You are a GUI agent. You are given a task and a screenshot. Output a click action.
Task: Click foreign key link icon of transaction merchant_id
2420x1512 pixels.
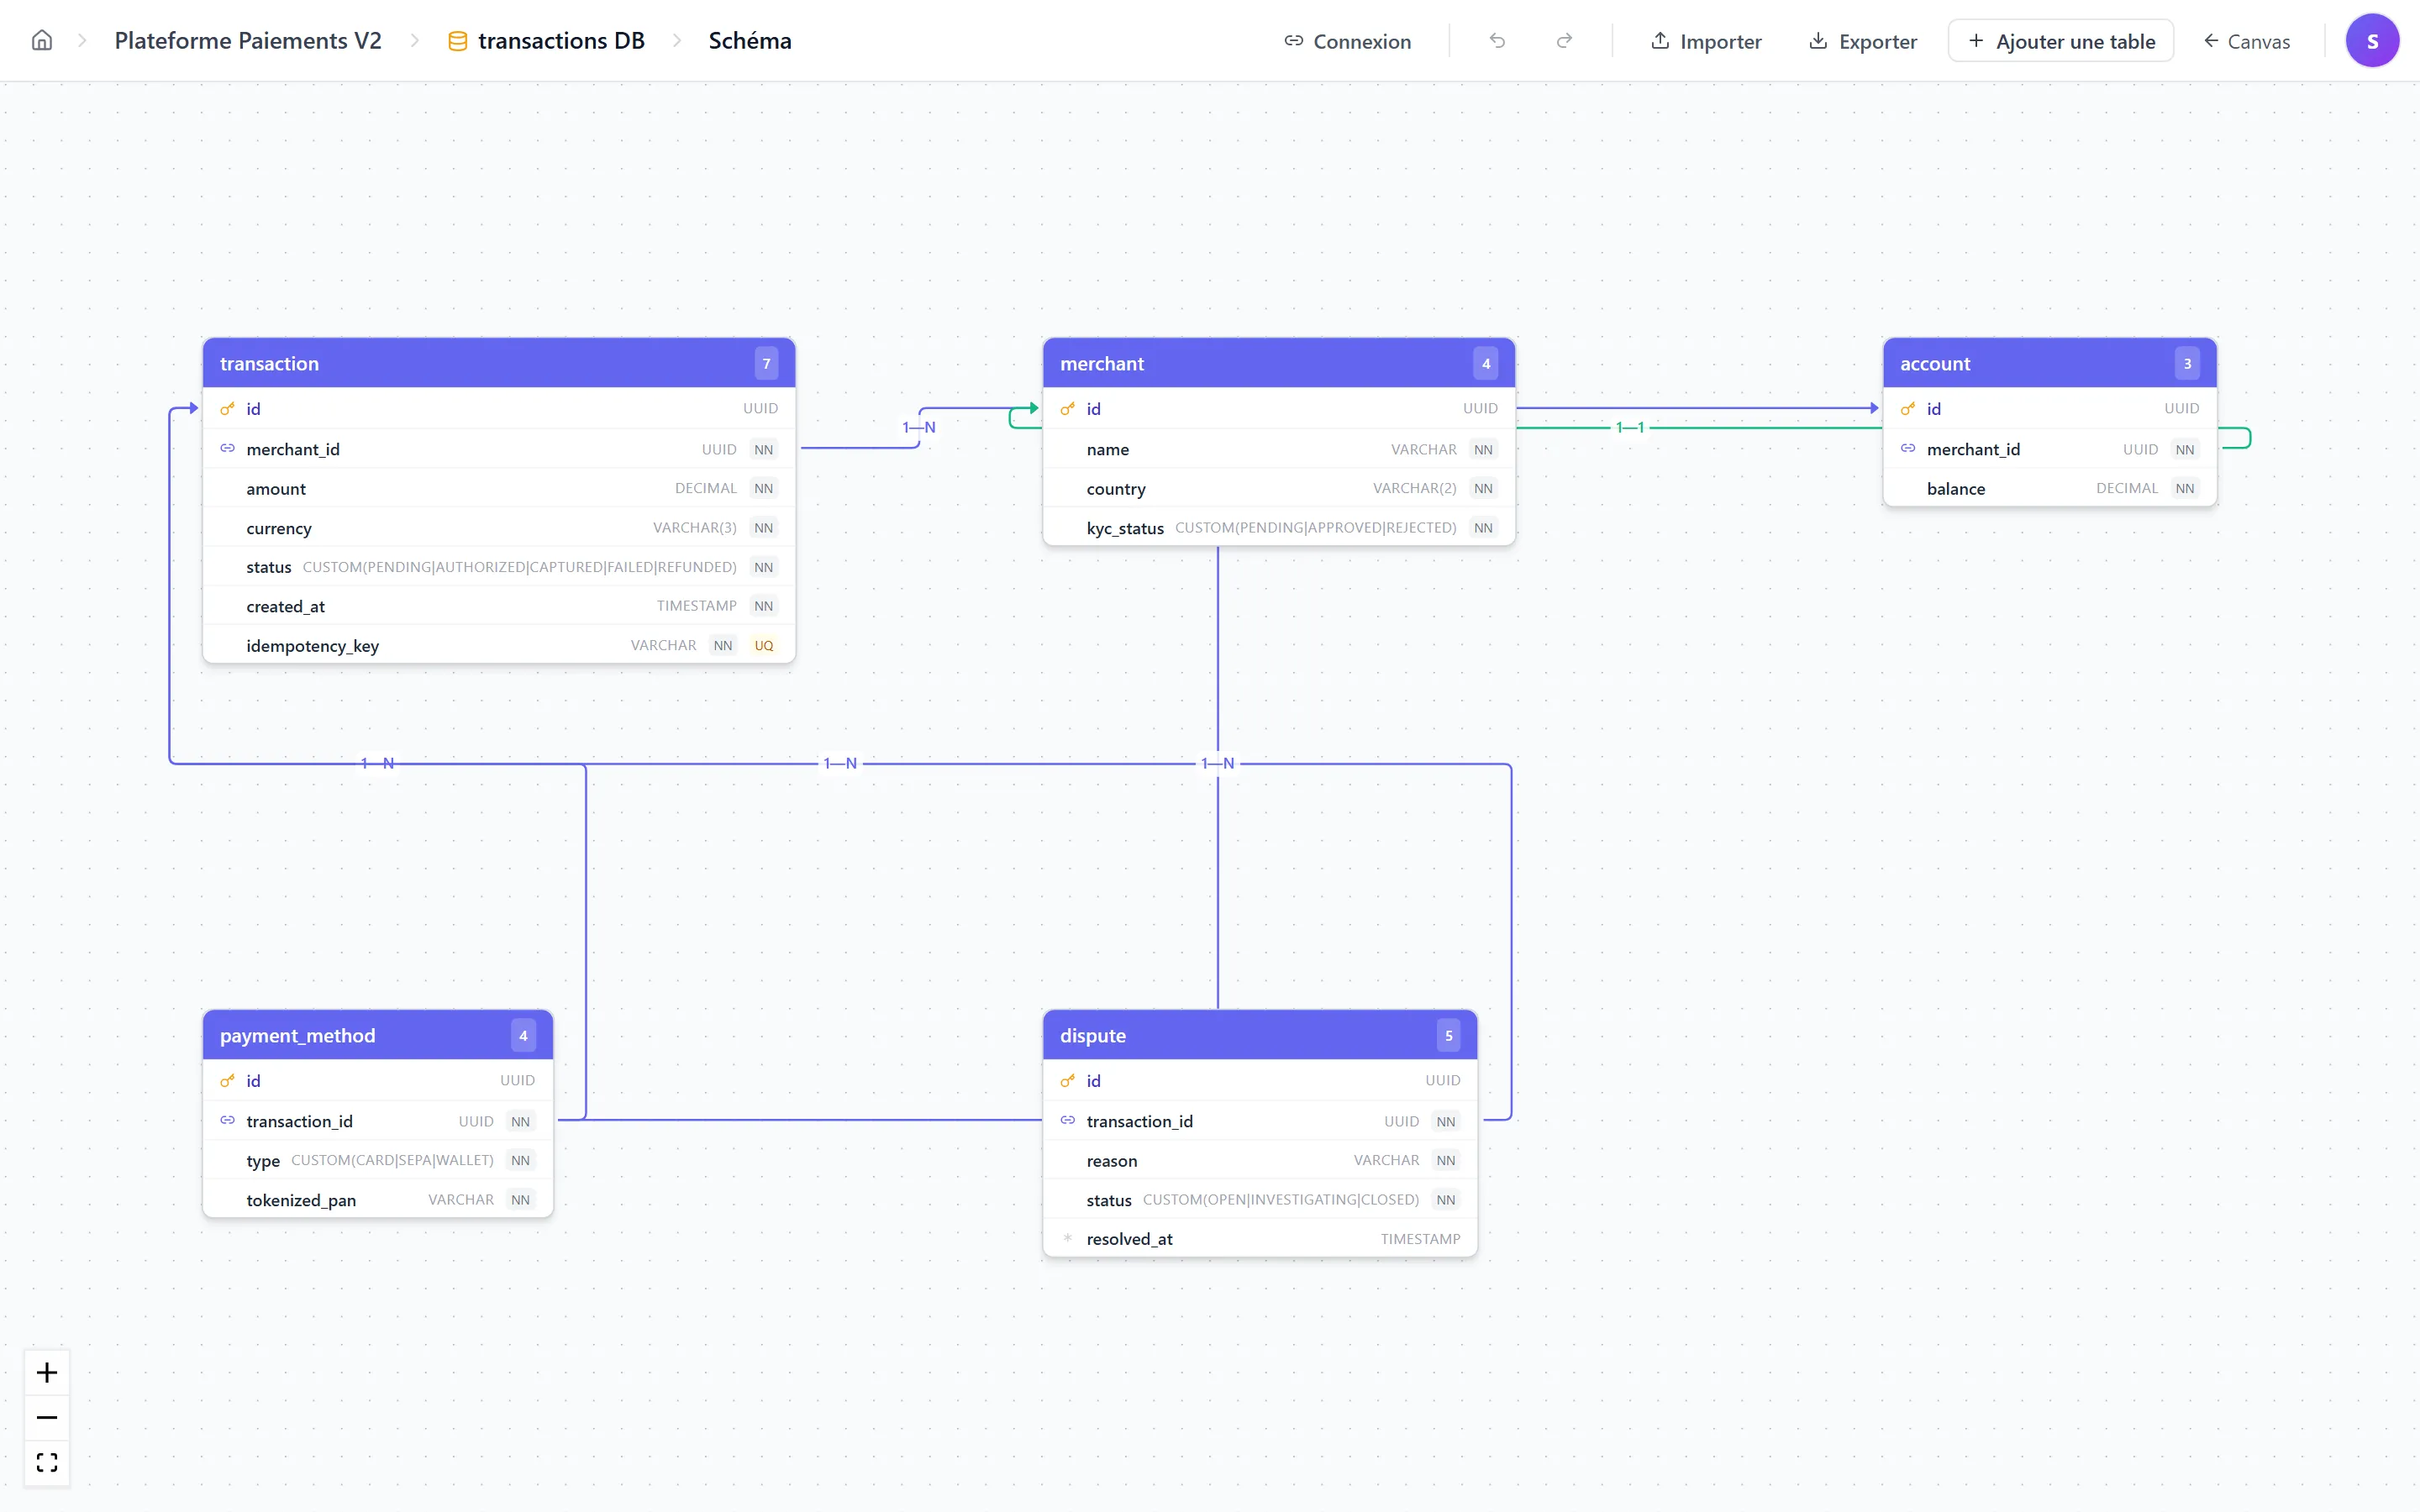[x=227, y=448]
